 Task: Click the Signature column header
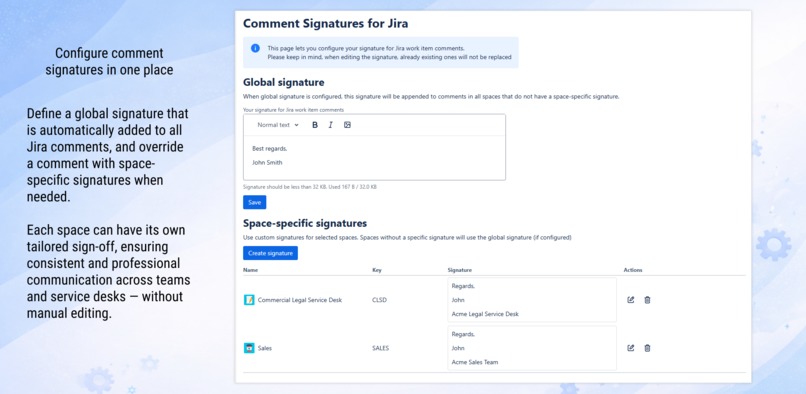[460, 270]
